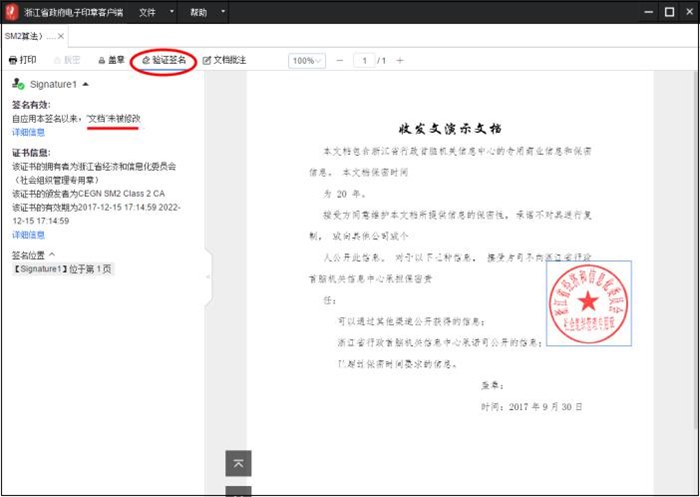This screenshot has width=700, height=497.
Task: Click the vertical scrollbar of document view
Action: pos(697,250)
